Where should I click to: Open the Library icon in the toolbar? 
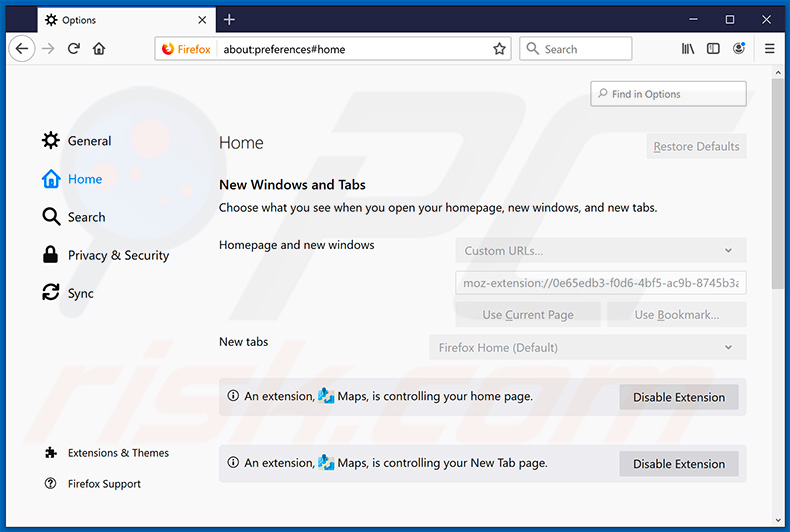click(687, 48)
